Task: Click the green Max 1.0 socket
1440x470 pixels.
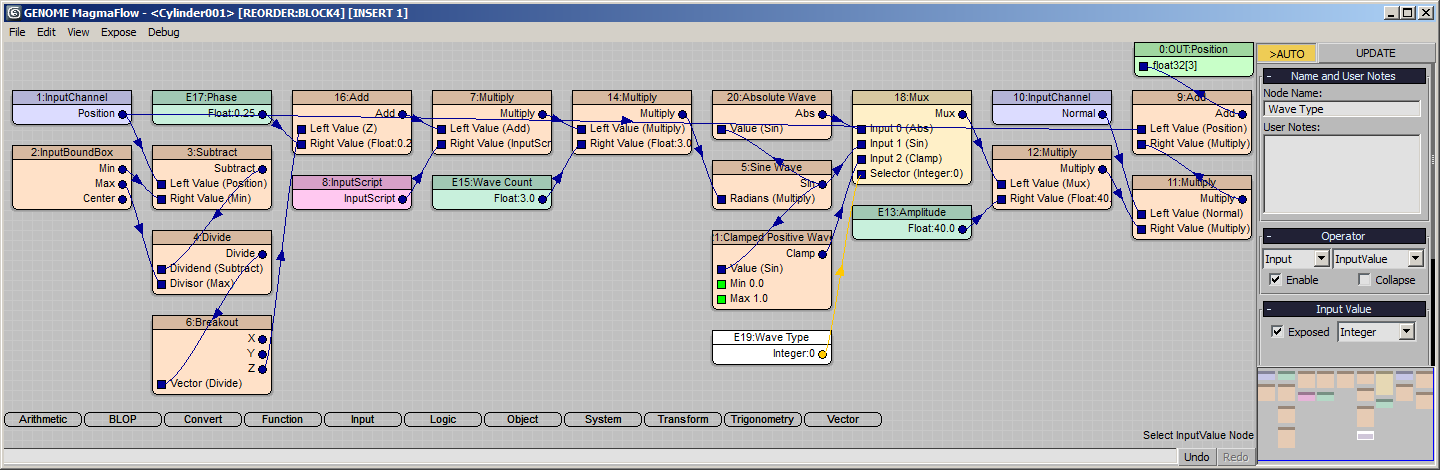Action: click(721, 299)
